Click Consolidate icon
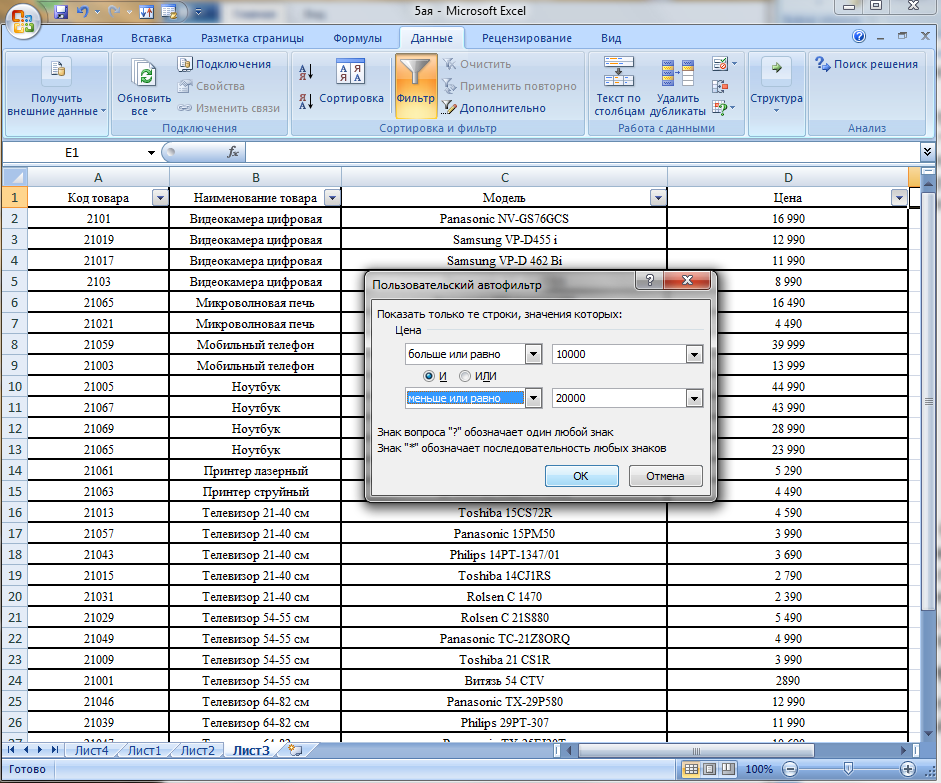The image size is (941, 783). tap(720, 86)
